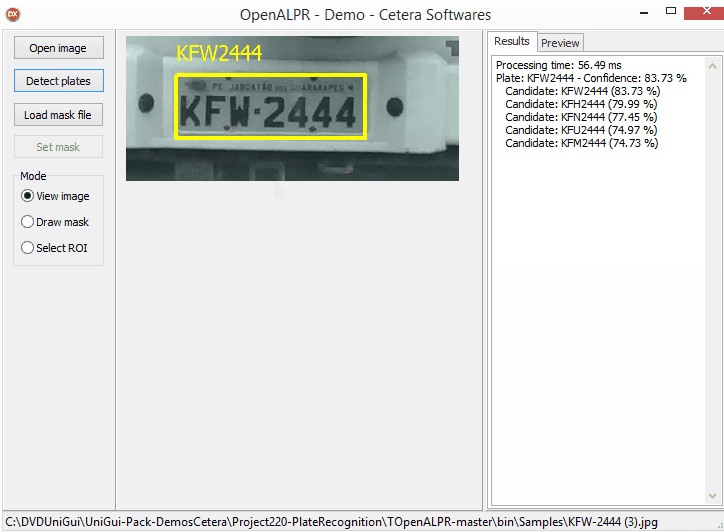Close the OpenALPR Demo window
The image size is (724, 532).
706,12
